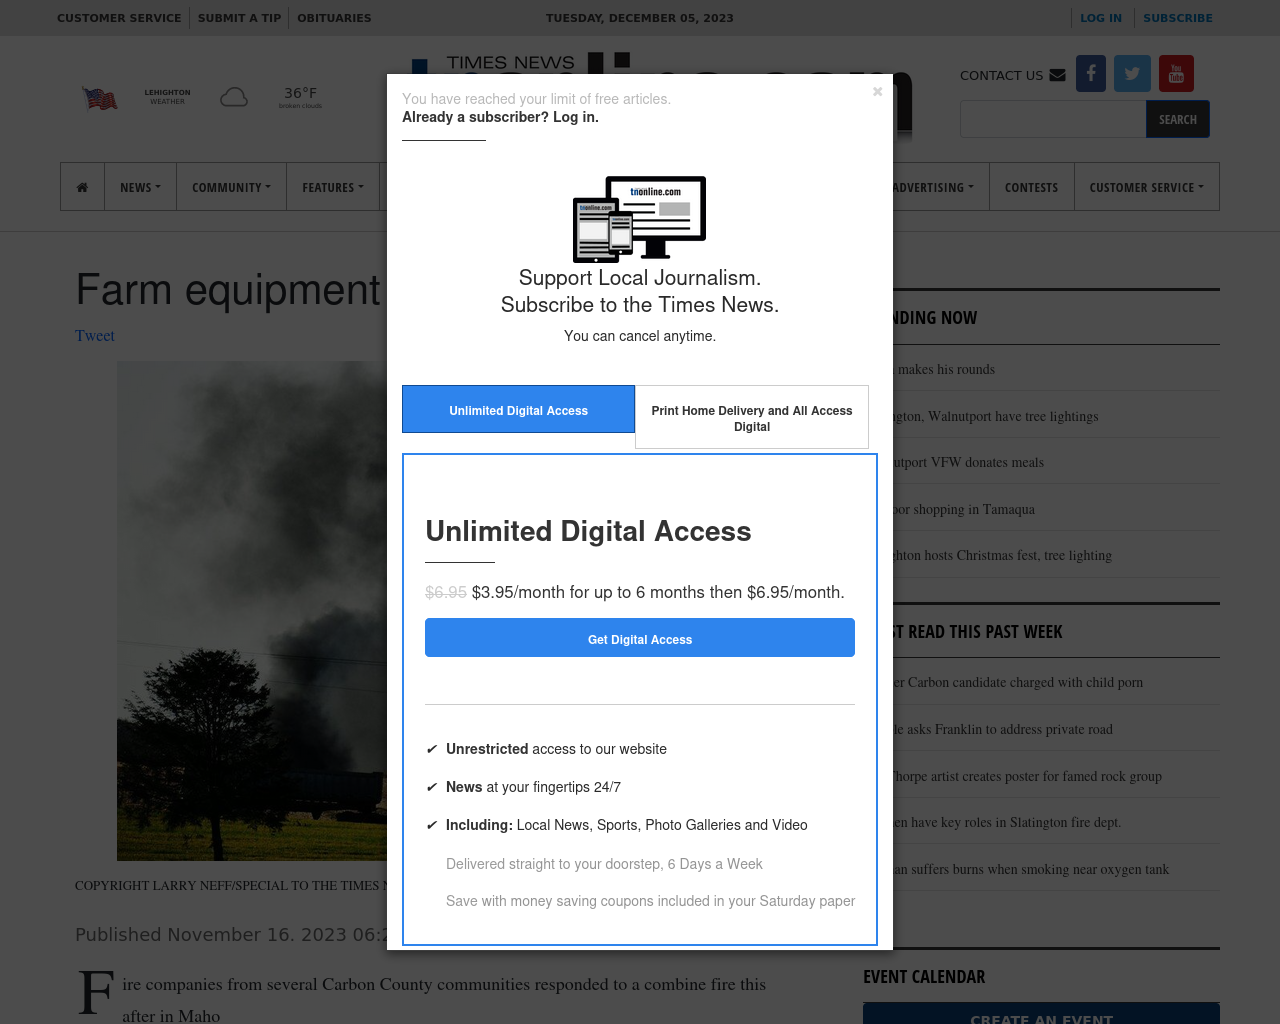This screenshot has width=1280, height=1024.
Task: Click the Contact Us envelope icon
Action: tap(1057, 75)
